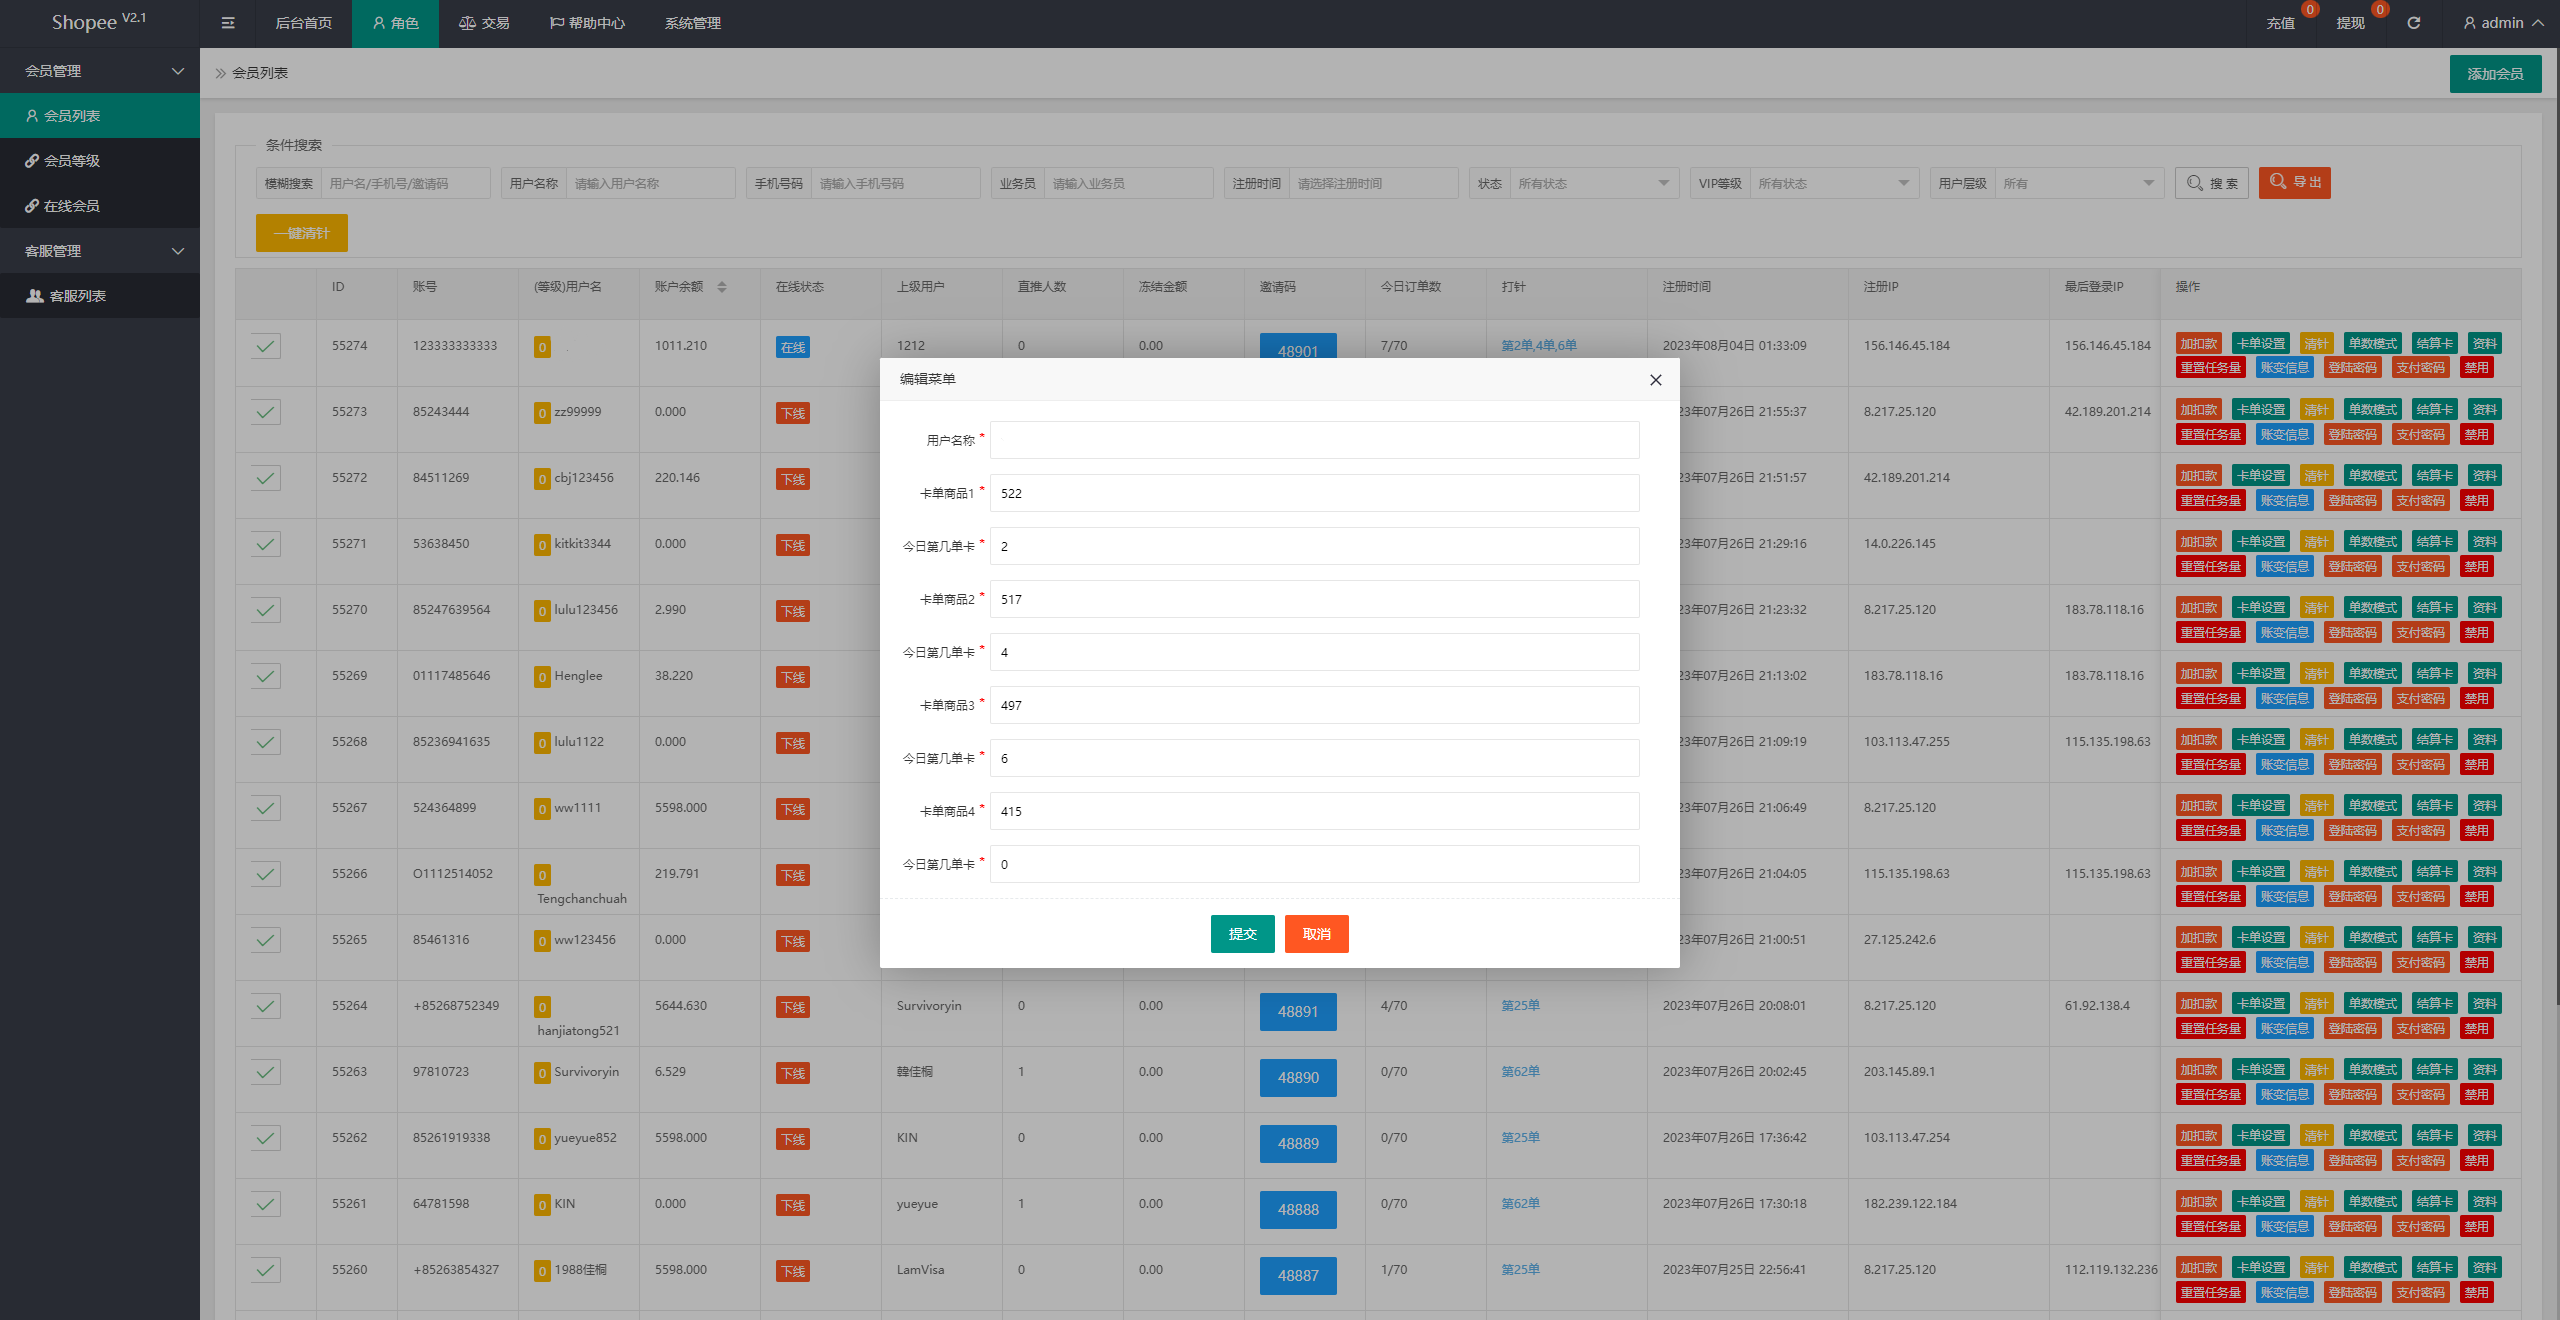The height and width of the screenshot is (1320, 2560).
Task: Toggle the checkbox for ID 55262
Action: (265, 1138)
